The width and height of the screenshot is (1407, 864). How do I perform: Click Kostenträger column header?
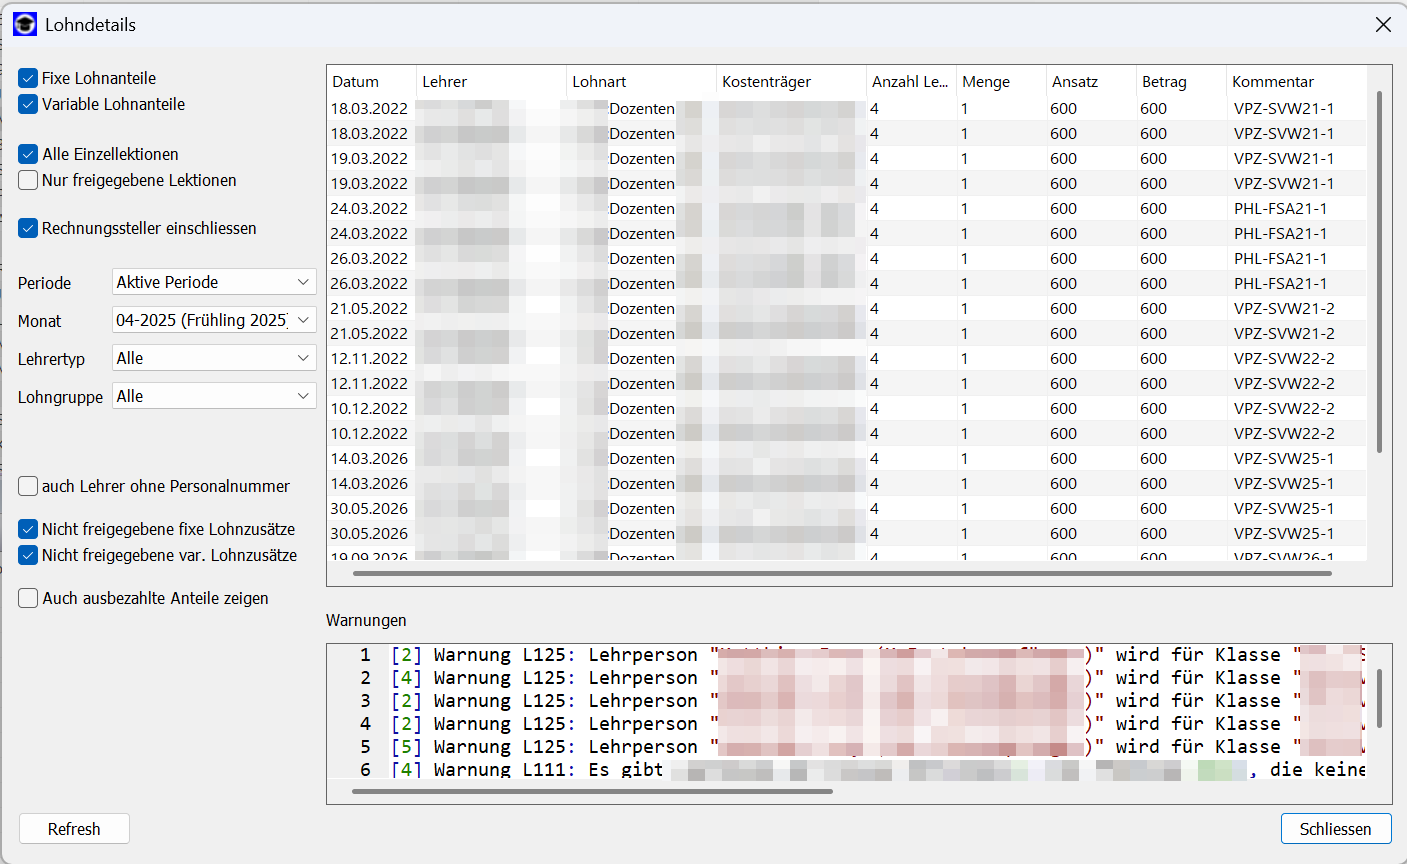(791, 82)
